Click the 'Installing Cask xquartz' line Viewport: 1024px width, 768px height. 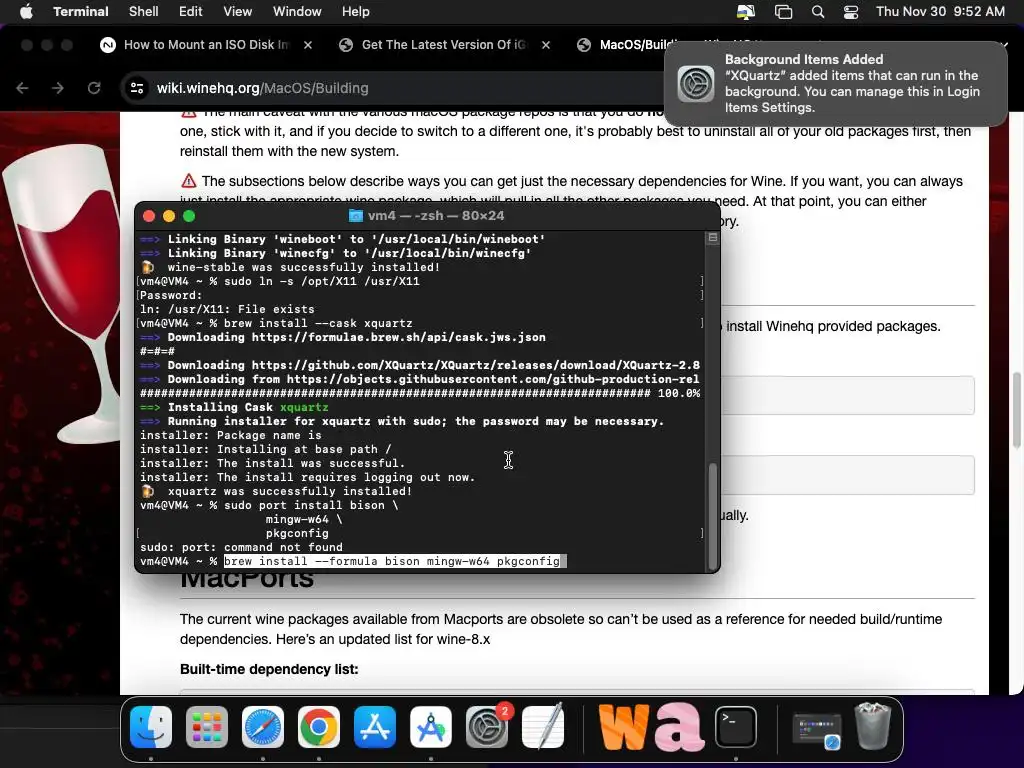pyautogui.click(x=234, y=407)
